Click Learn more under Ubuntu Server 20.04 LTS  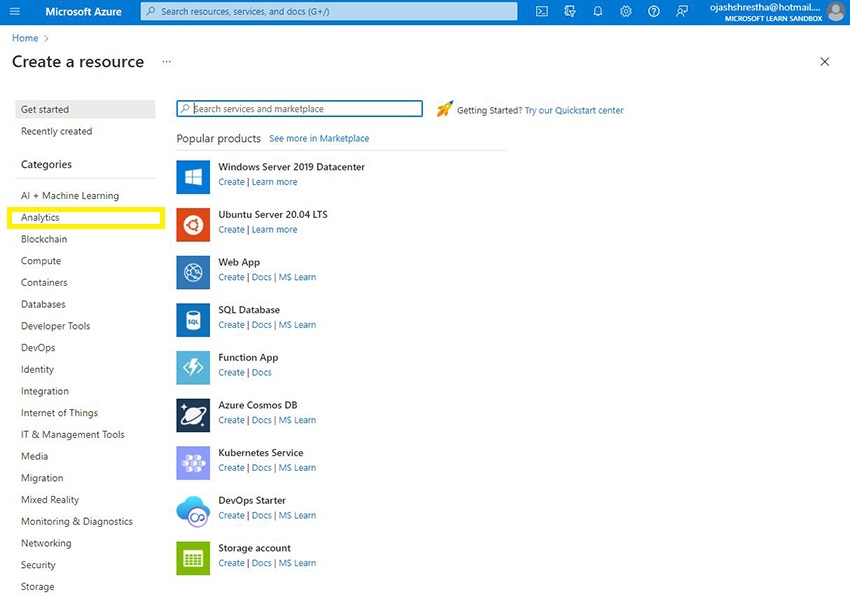274,229
